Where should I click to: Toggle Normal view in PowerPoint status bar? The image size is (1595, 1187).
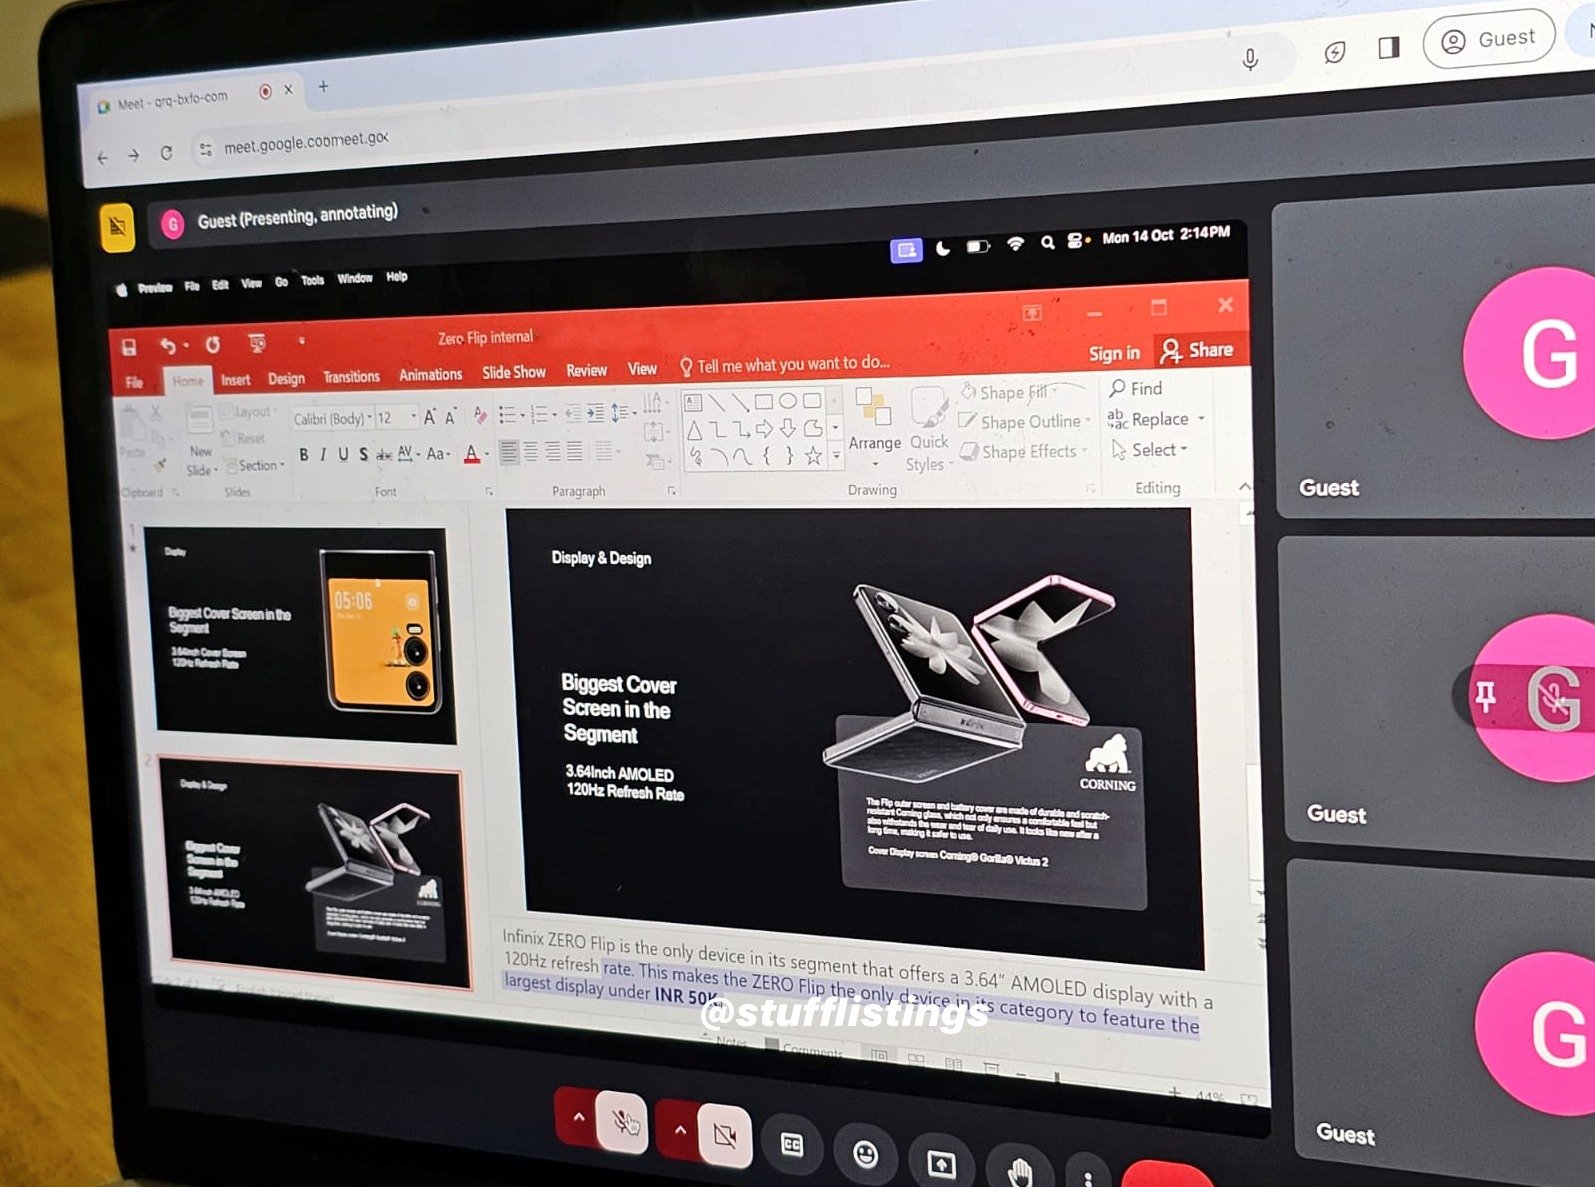(x=878, y=1054)
